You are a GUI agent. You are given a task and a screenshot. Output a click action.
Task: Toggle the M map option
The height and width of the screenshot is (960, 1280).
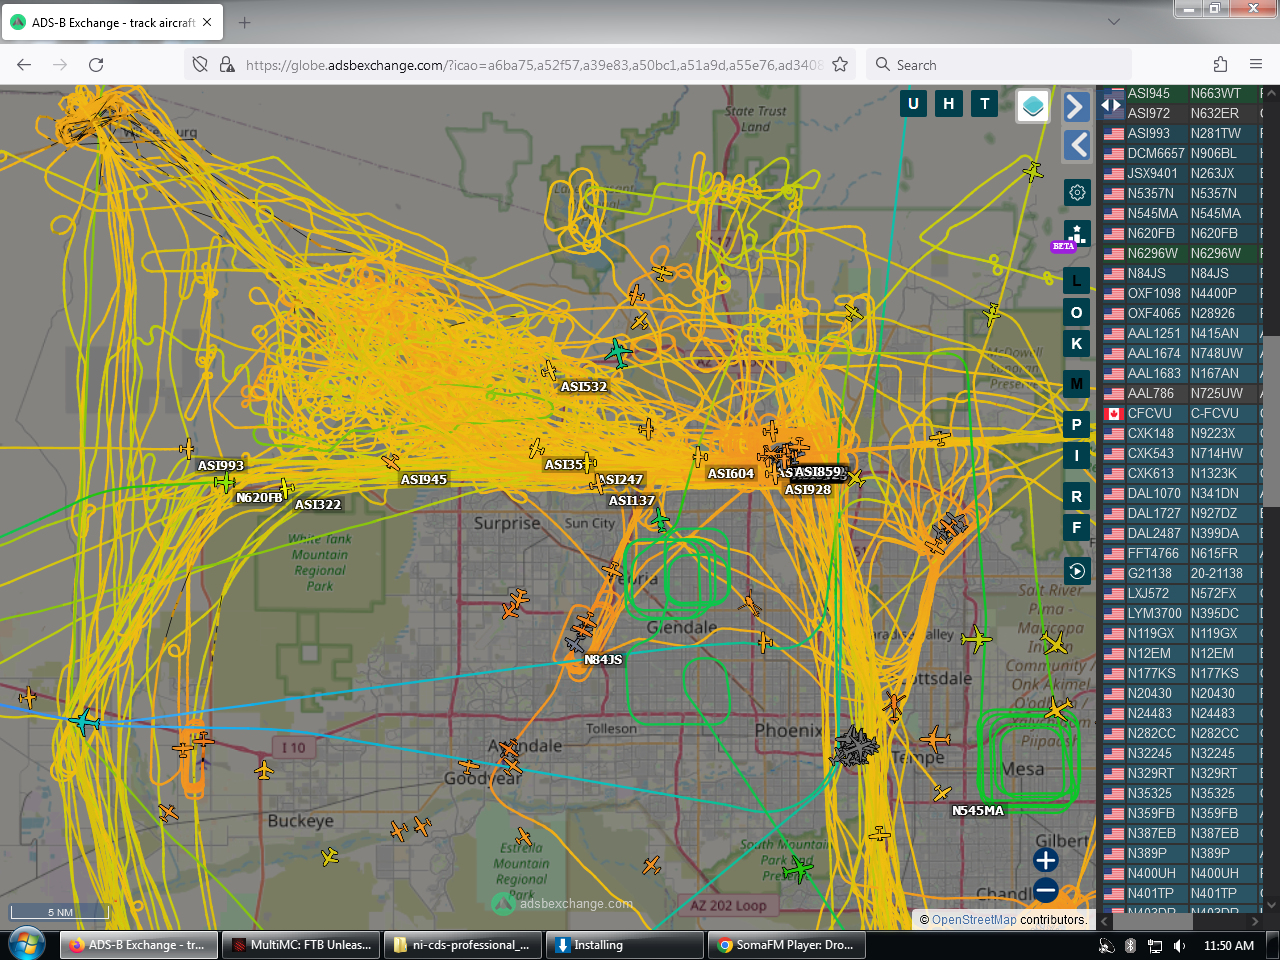point(1077,383)
